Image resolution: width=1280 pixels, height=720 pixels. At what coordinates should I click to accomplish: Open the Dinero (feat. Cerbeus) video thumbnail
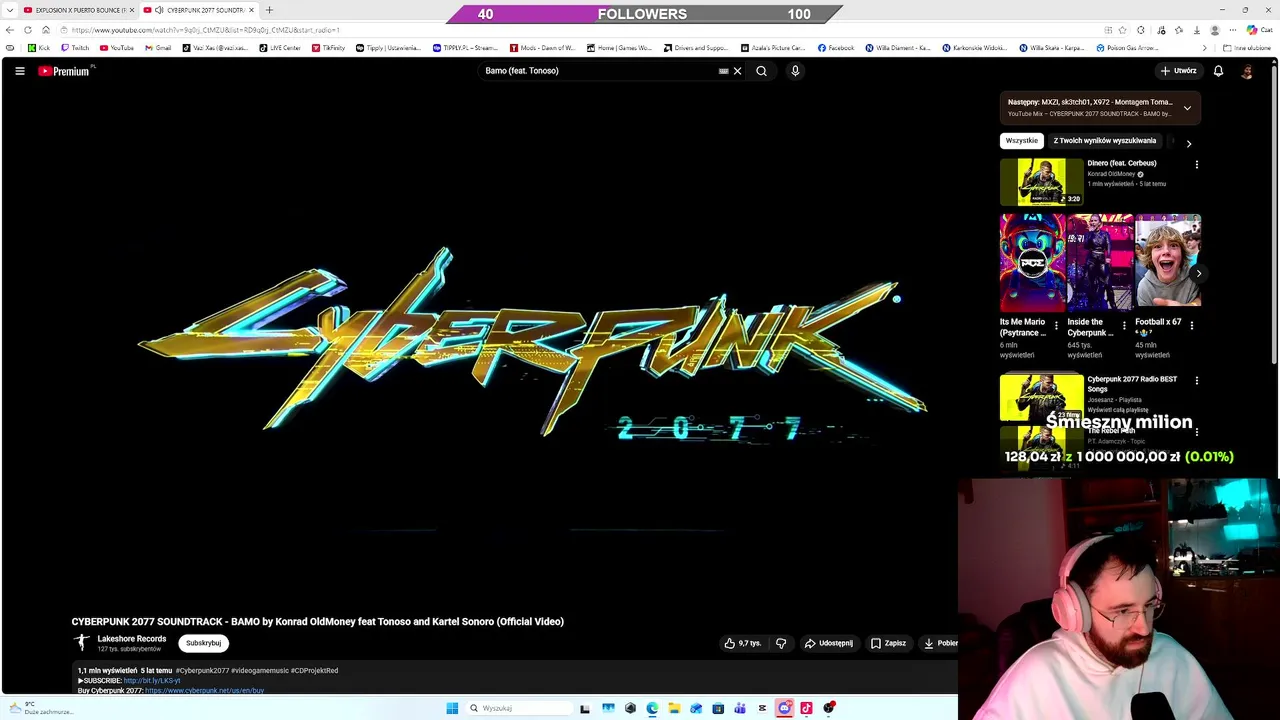pyautogui.click(x=1041, y=182)
